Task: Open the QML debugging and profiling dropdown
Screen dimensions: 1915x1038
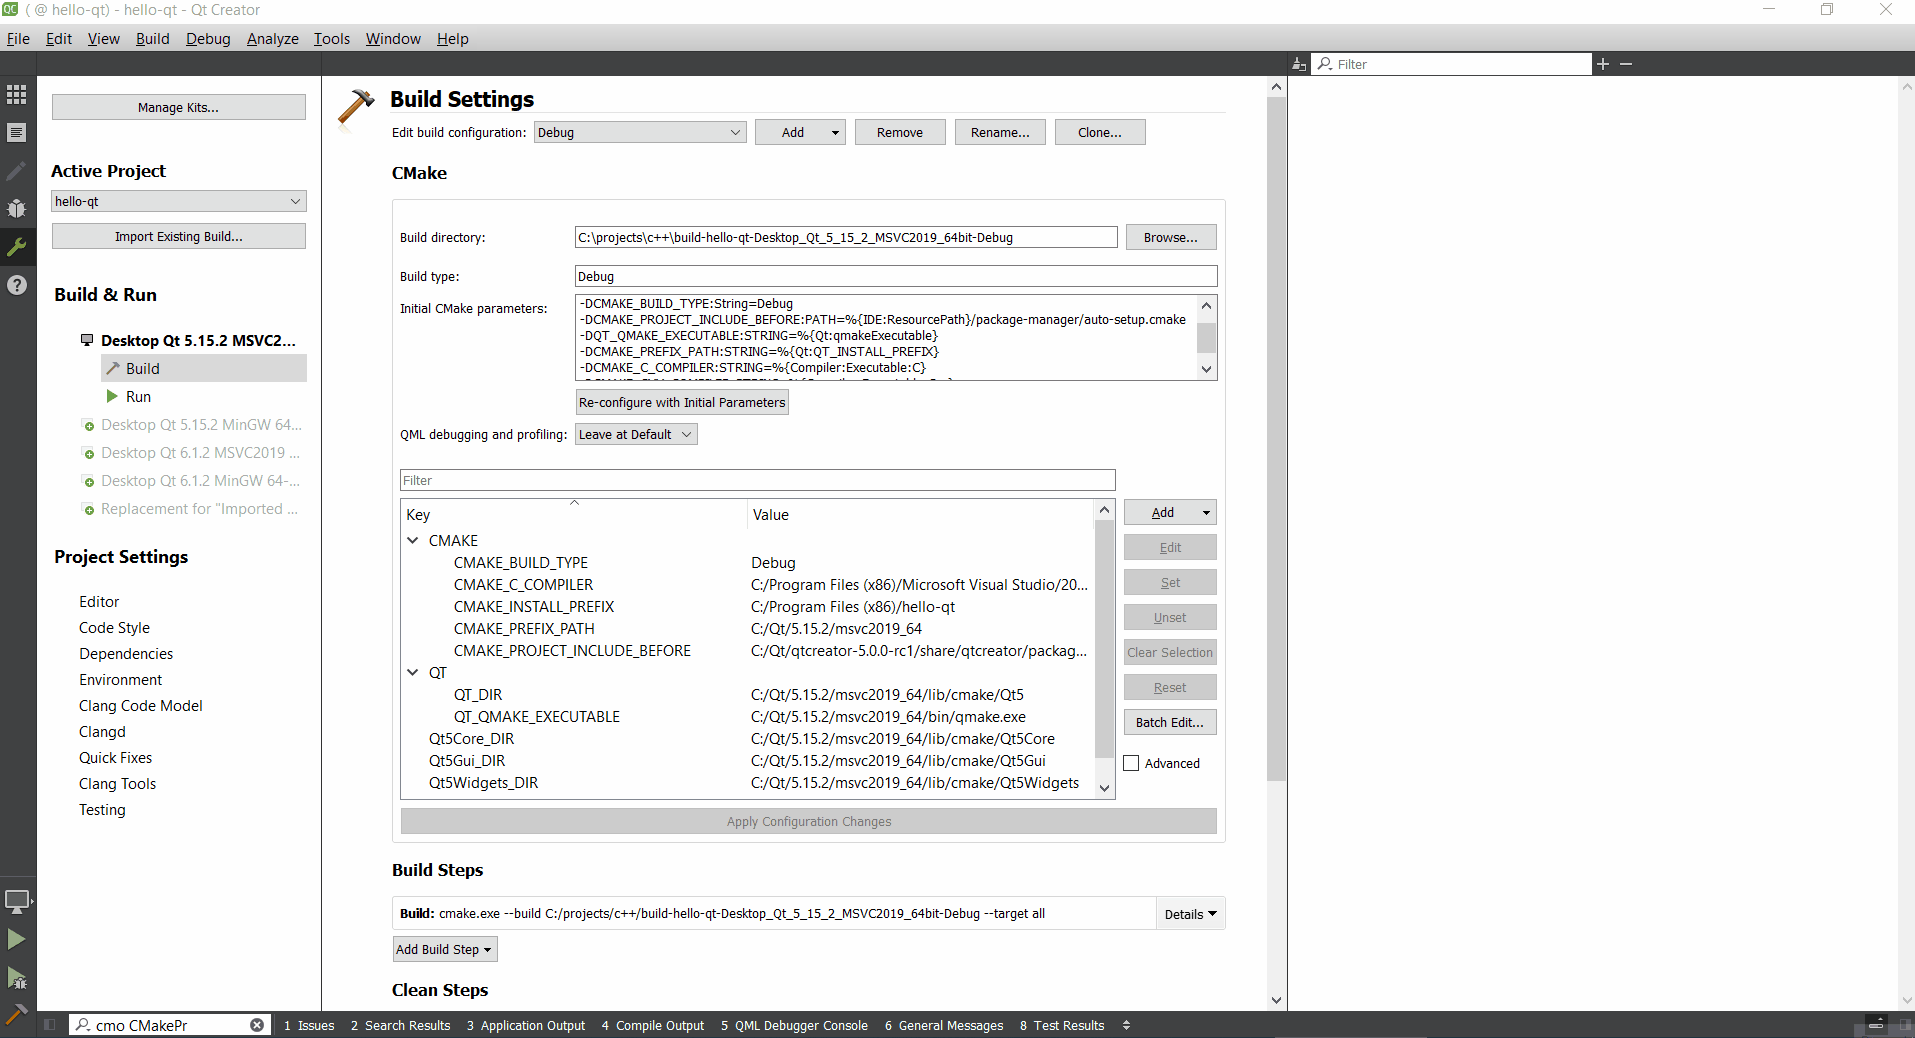Action: pyautogui.click(x=635, y=434)
